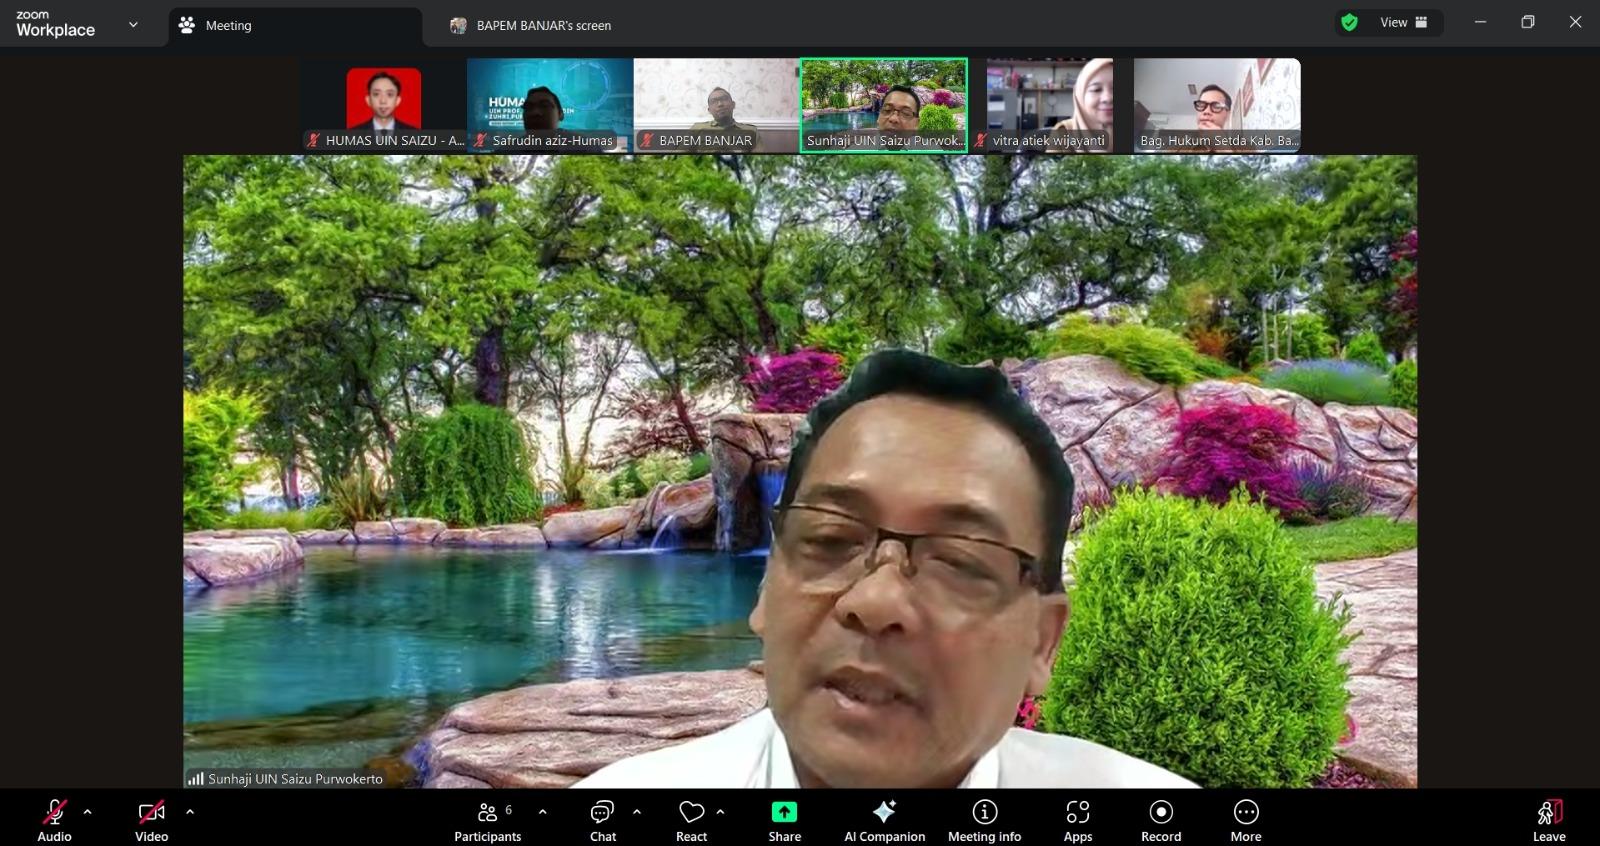Click the React heart icon

coord(691,819)
